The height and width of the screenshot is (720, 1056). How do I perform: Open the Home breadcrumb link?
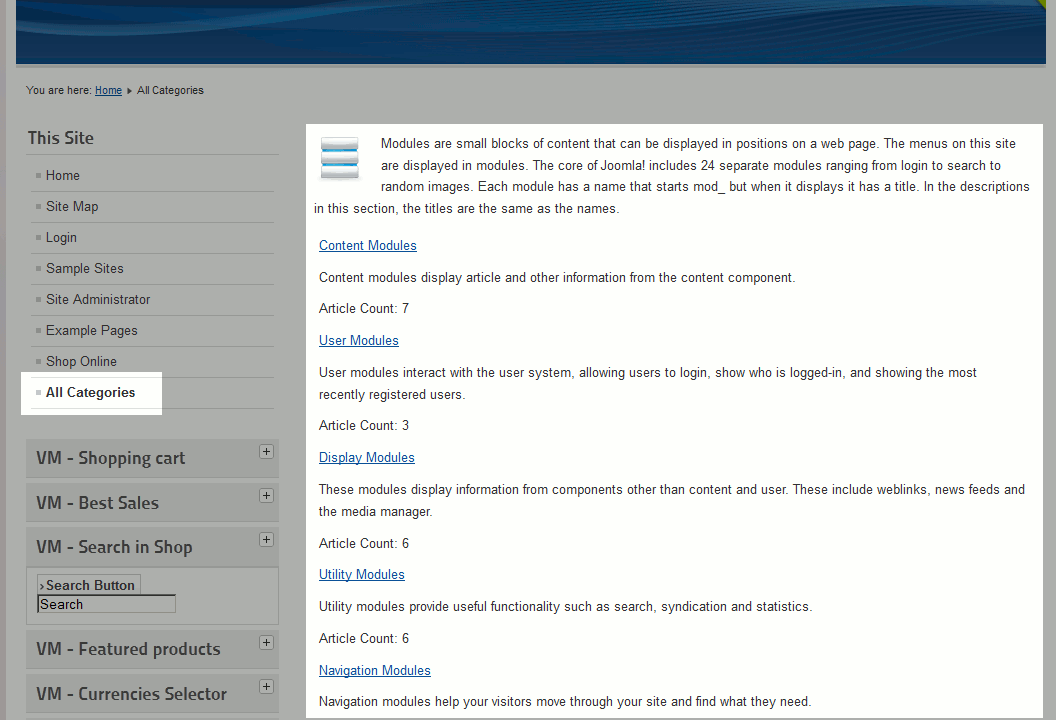click(108, 90)
